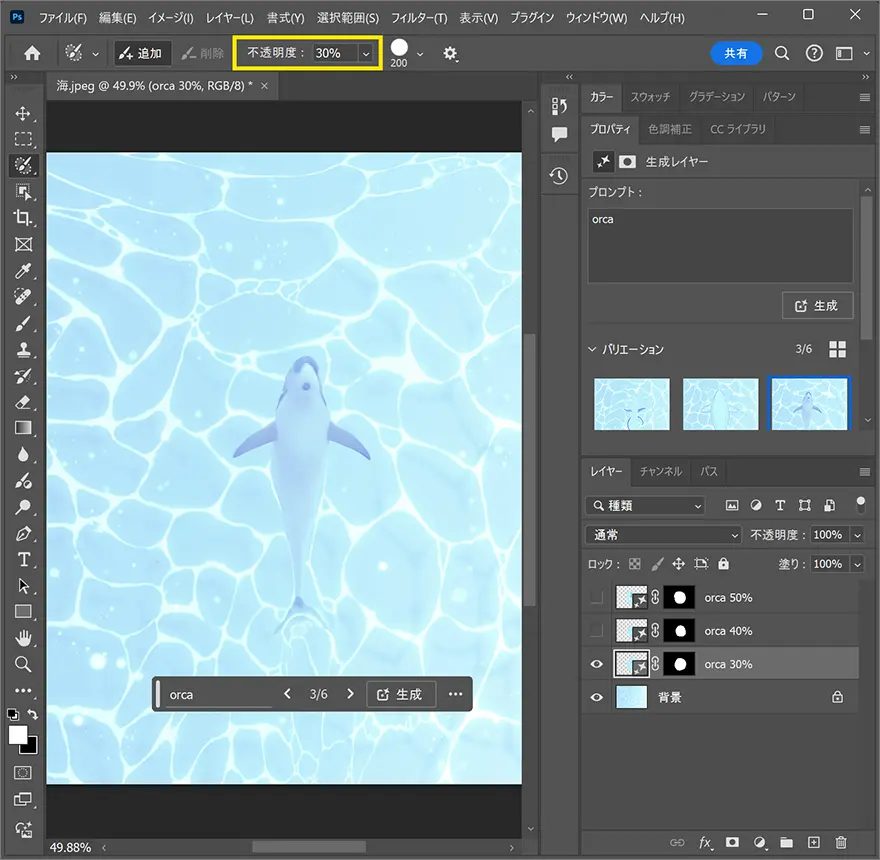Switch to the チャンネル tab

click(x=661, y=471)
